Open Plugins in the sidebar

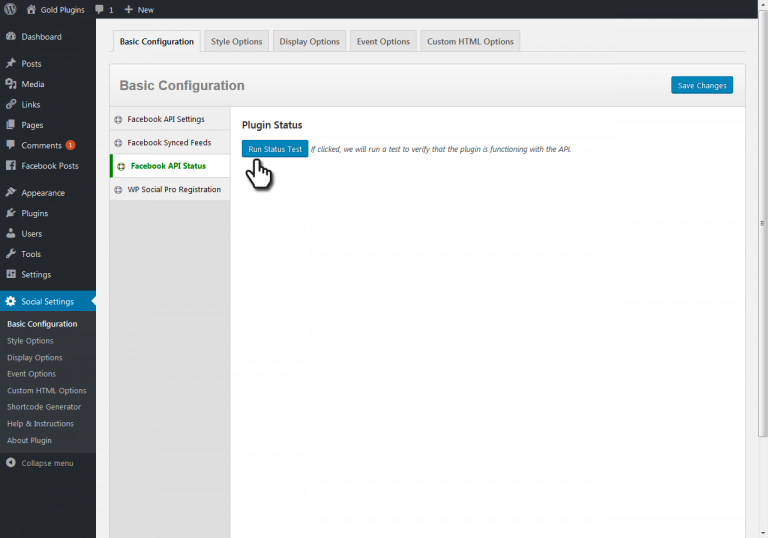tap(34, 213)
